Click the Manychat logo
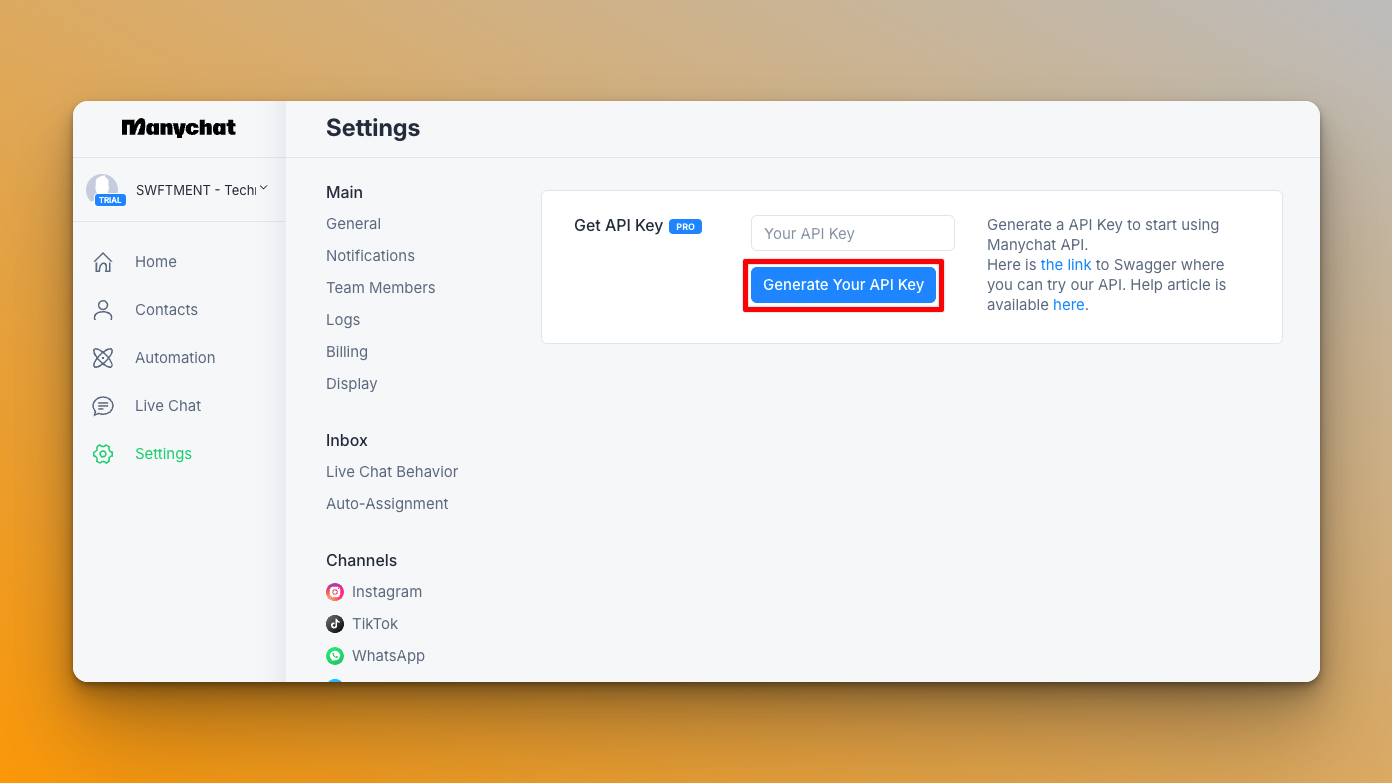Screen dimensions: 1392x783 coord(179,128)
